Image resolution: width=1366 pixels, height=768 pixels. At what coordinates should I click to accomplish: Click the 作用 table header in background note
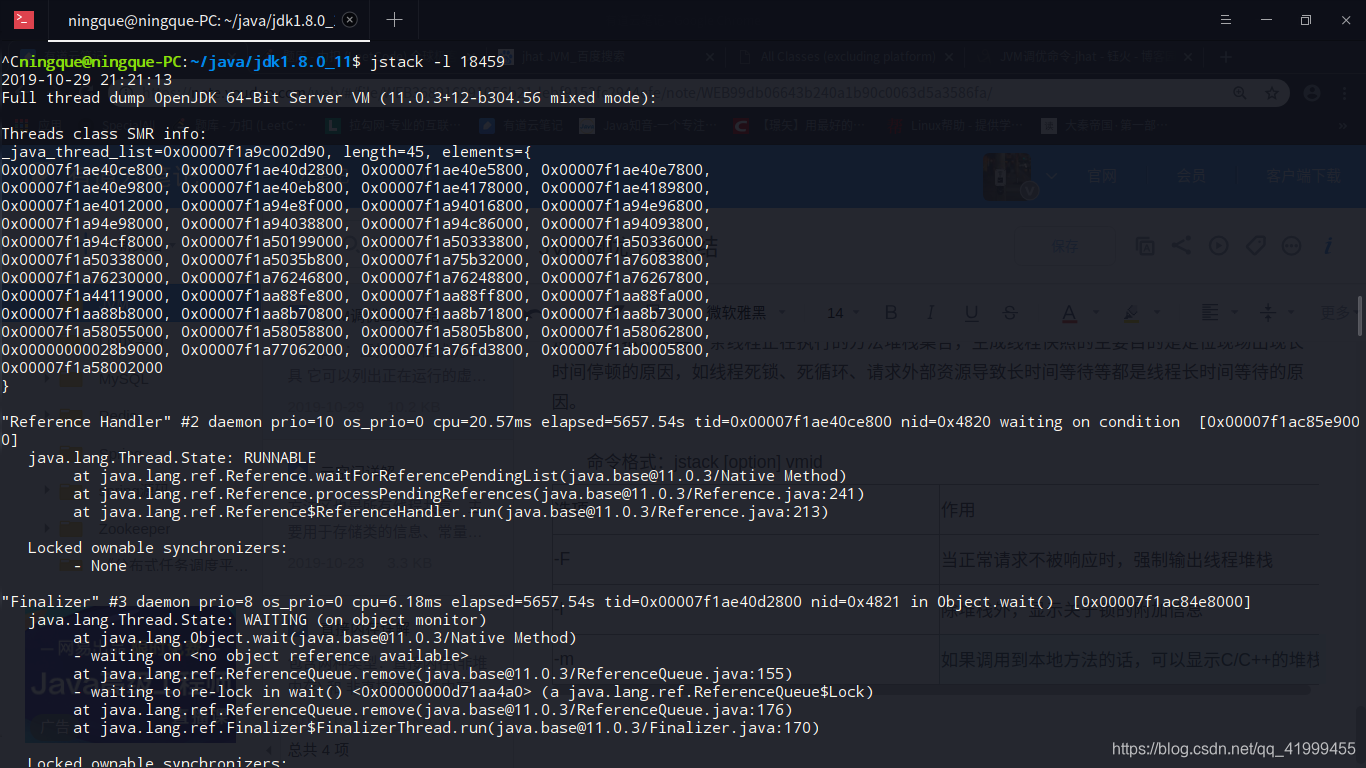[x=957, y=510]
